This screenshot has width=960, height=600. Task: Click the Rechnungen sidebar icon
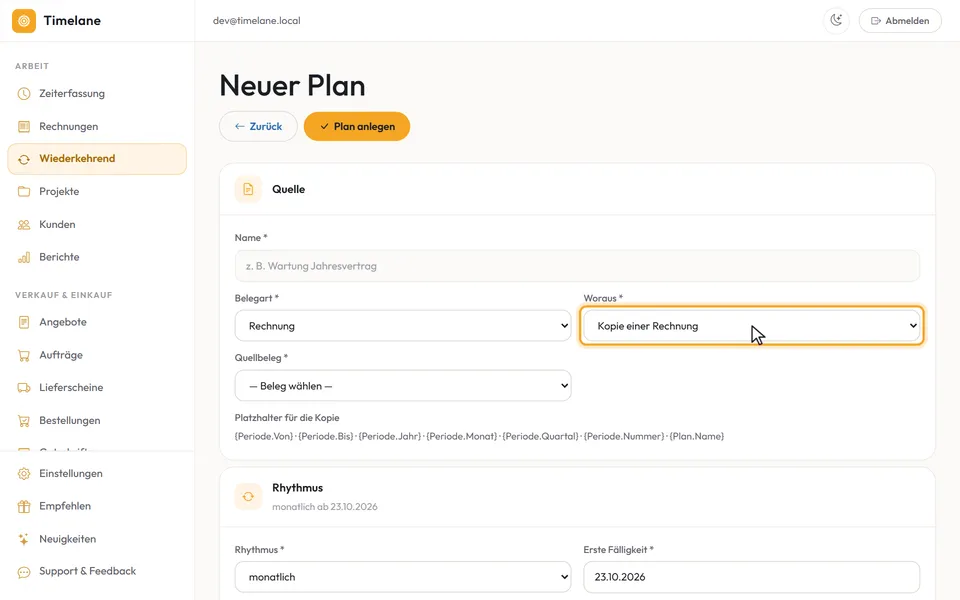click(24, 126)
